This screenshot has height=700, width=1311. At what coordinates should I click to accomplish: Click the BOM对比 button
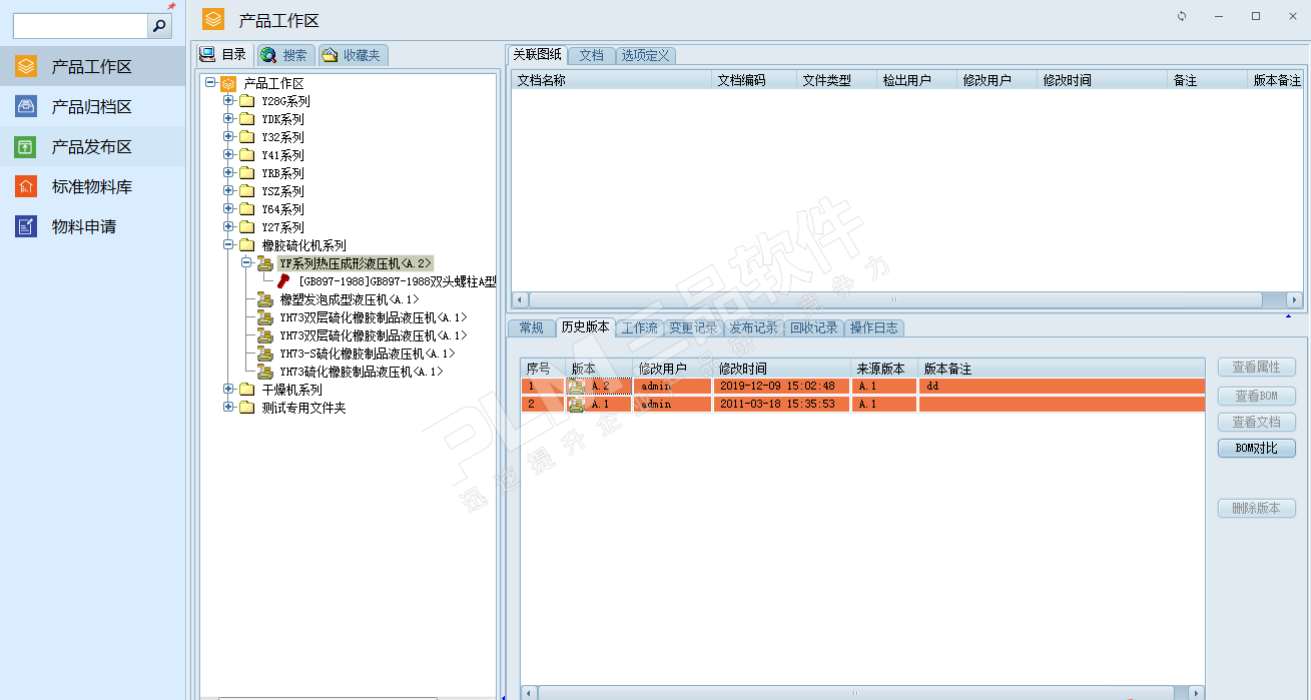[1256, 448]
